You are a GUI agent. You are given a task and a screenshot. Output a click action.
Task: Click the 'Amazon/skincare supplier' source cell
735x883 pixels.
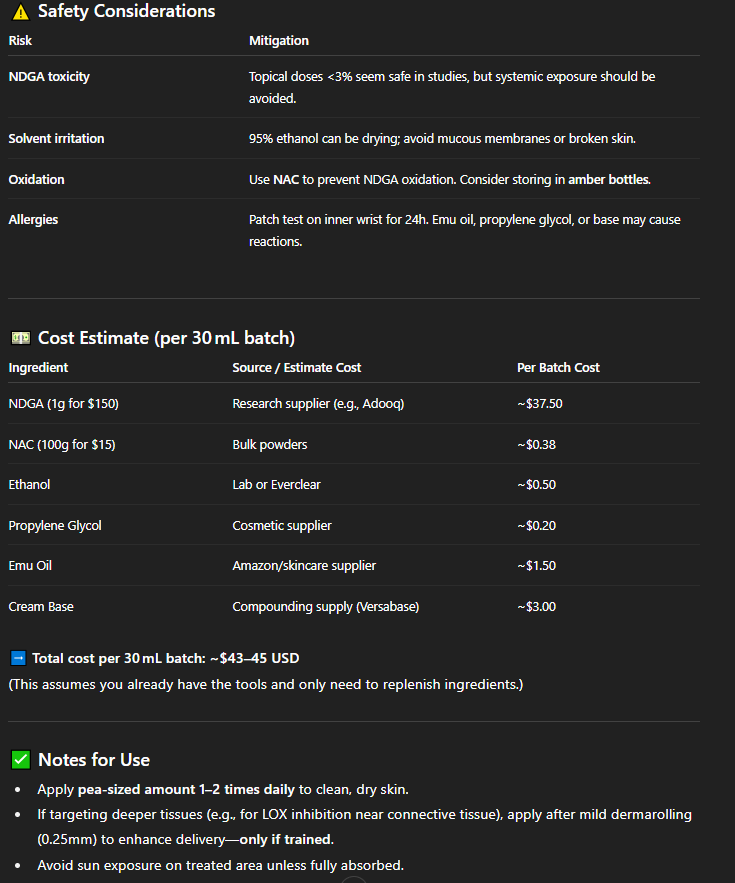tap(304, 566)
